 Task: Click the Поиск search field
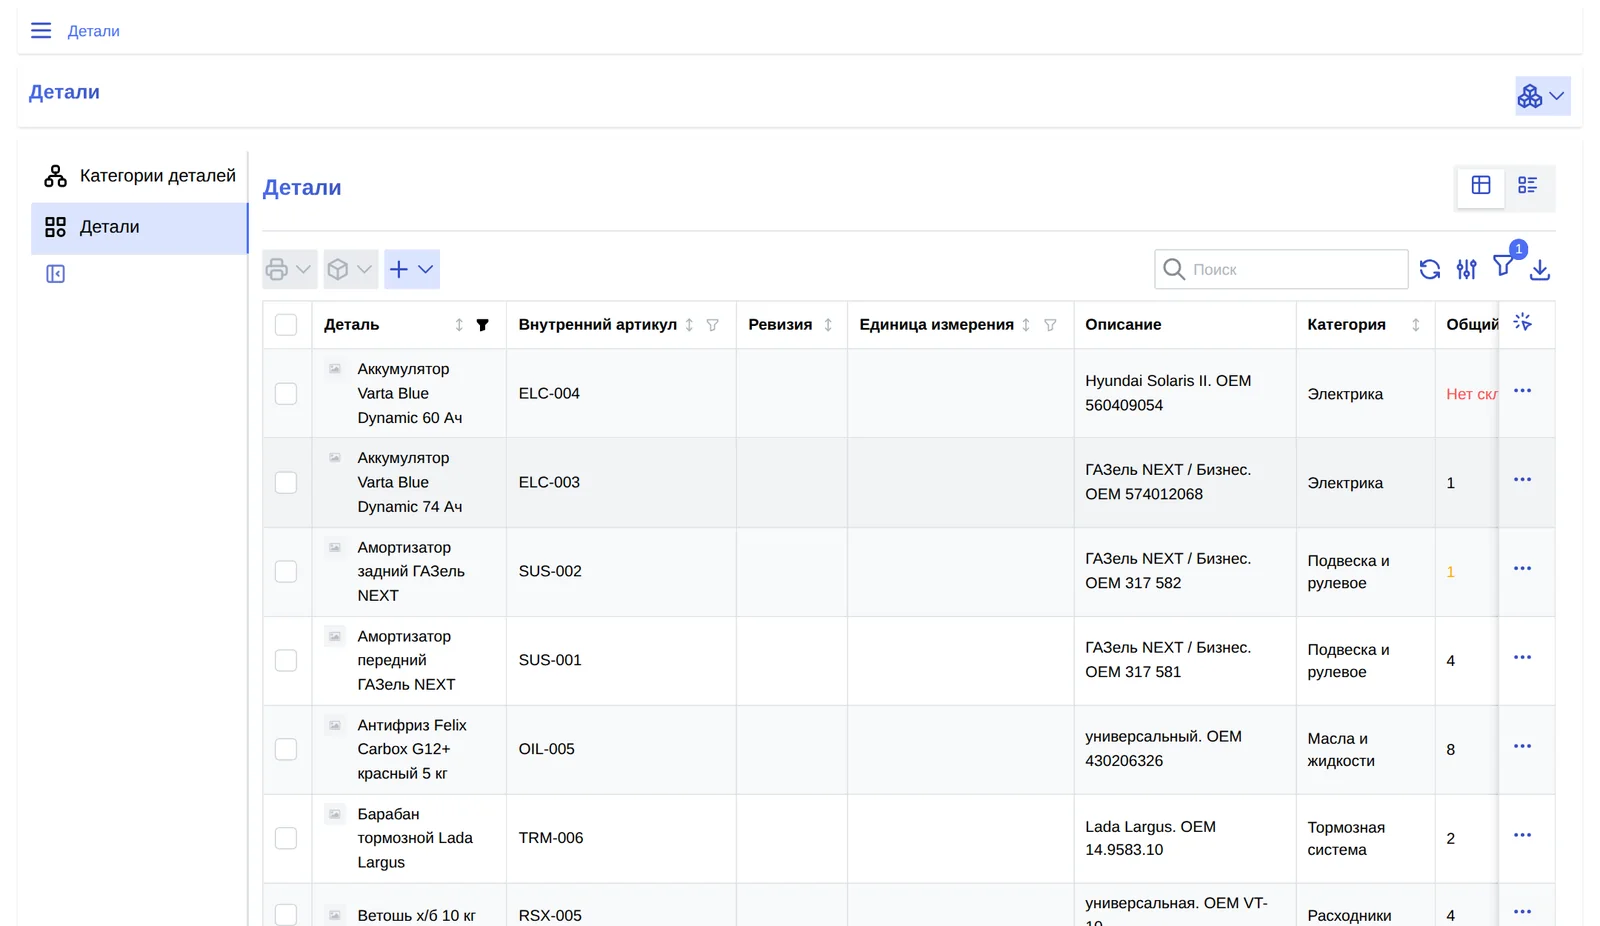1281,270
